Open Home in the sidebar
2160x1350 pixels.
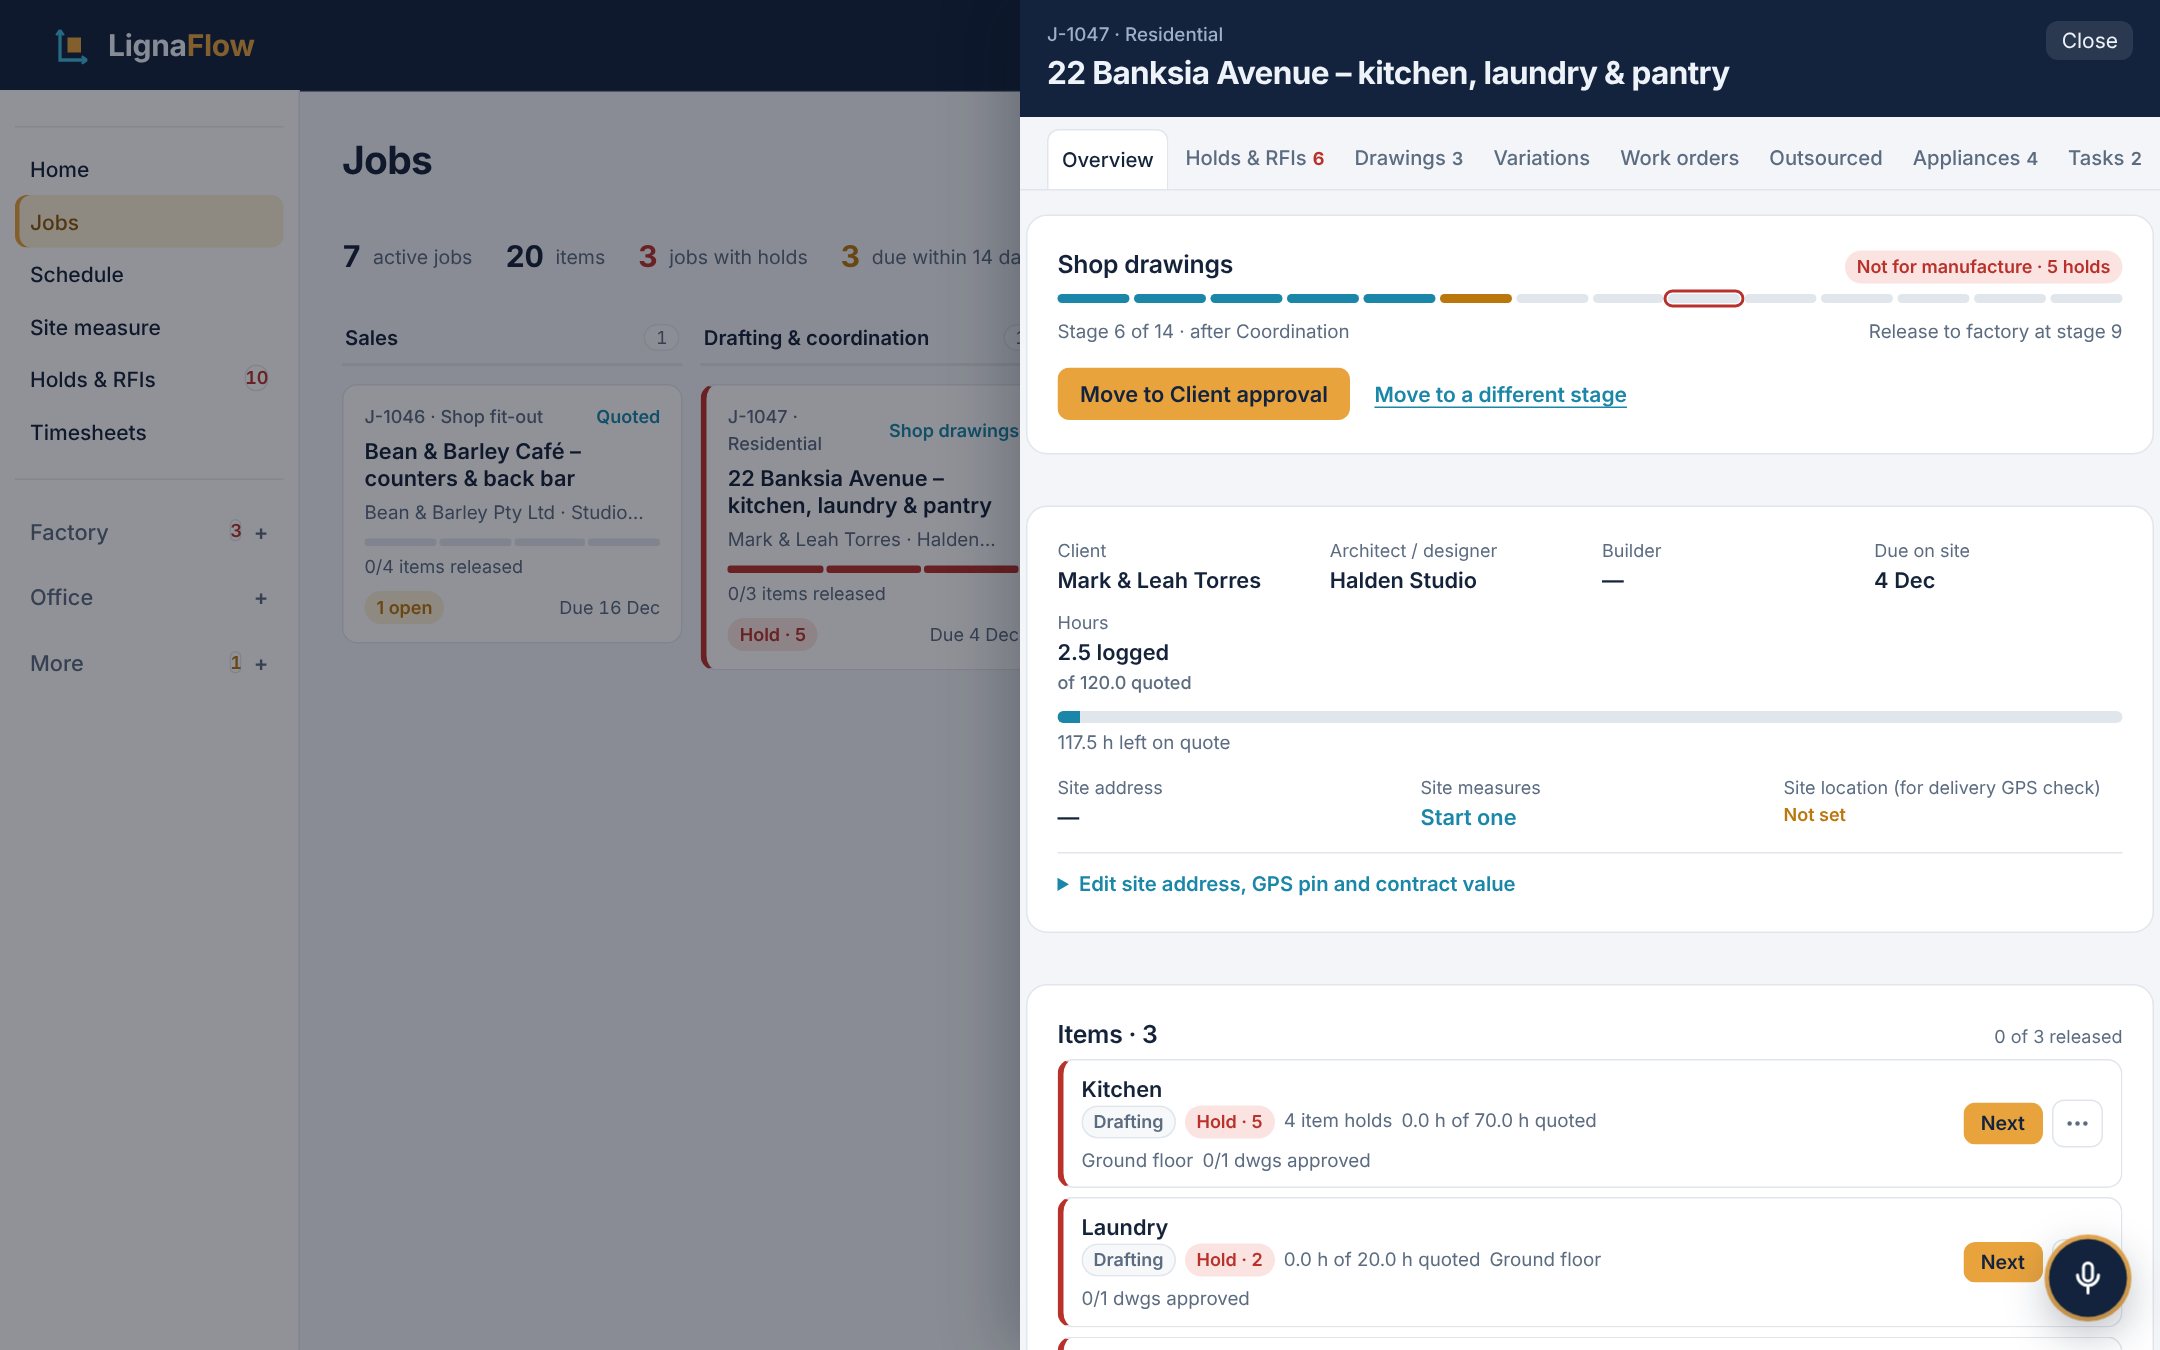click(149, 170)
